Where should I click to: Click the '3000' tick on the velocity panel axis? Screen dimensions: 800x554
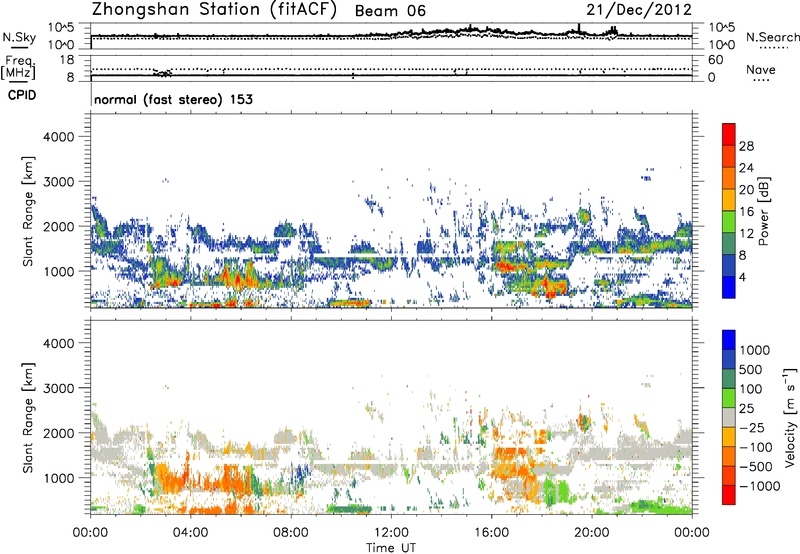coord(59,388)
